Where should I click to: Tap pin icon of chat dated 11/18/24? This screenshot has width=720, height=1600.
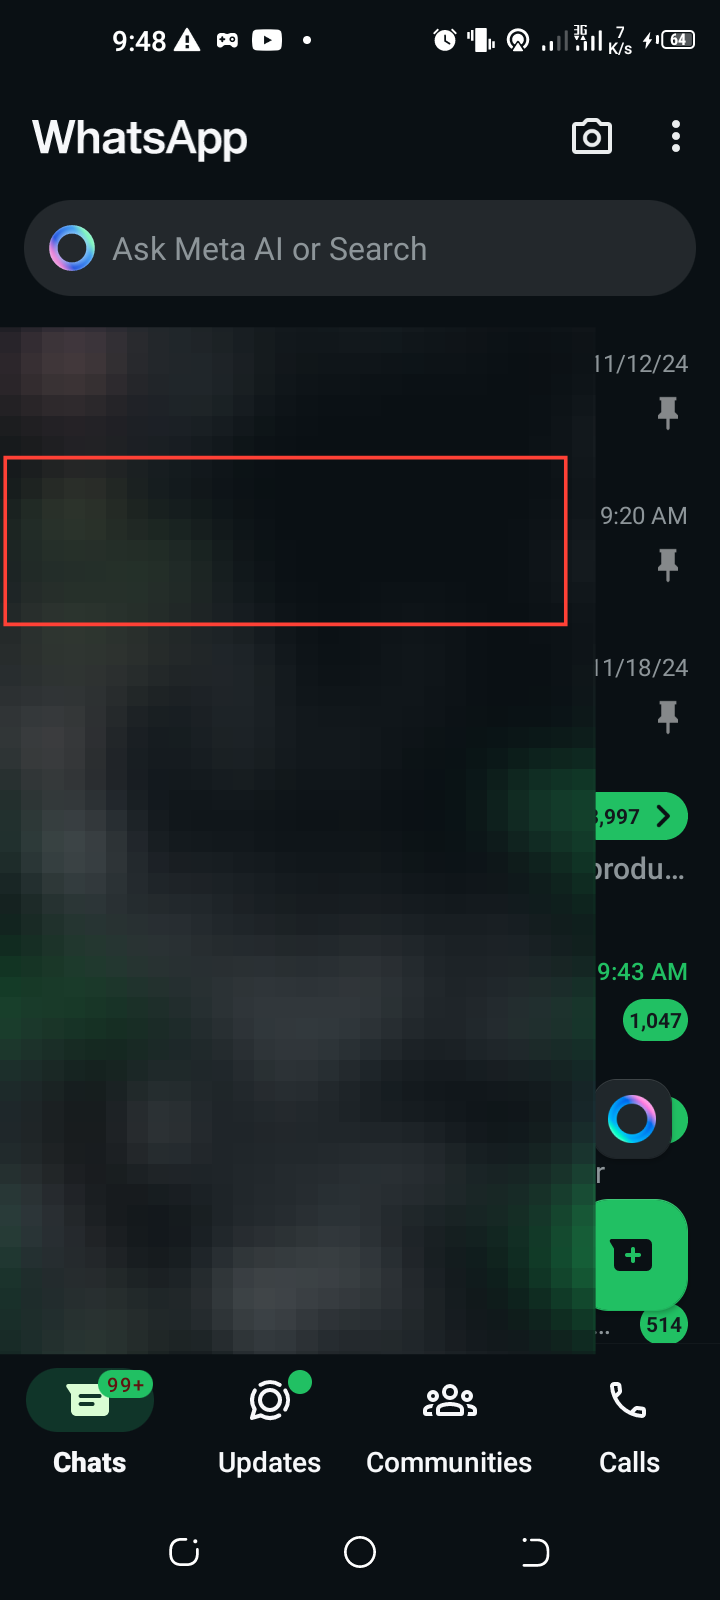click(x=668, y=716)
